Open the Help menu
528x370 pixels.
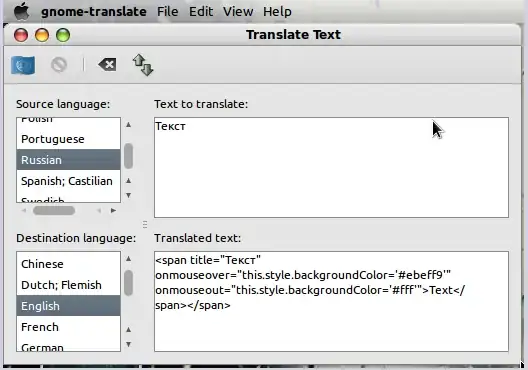[x=277, y=12]
